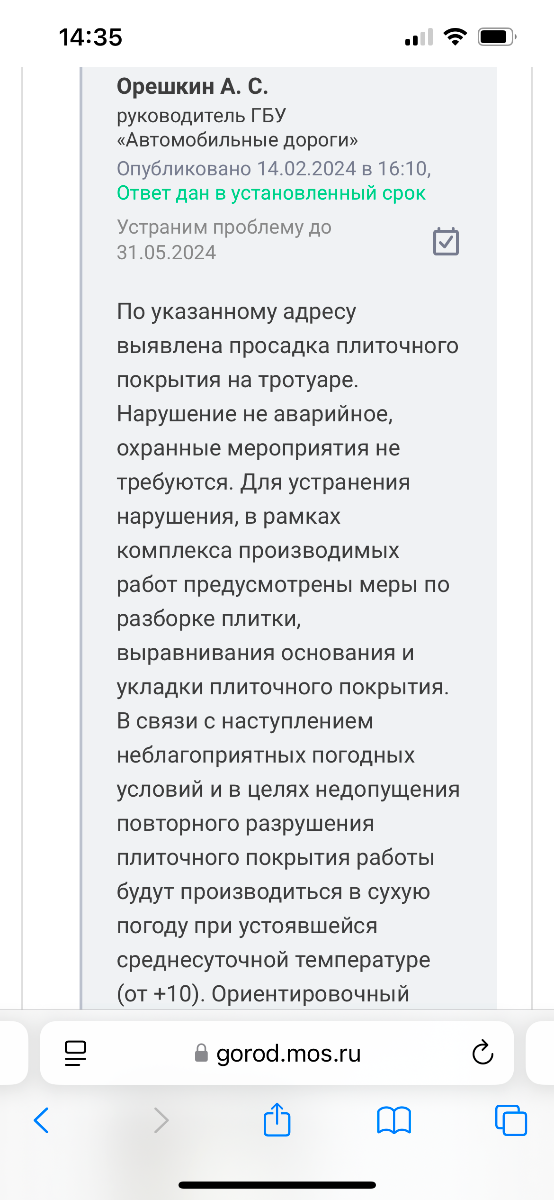Screen dimensions: 554x1200
Task: Reload the gorod.mos.ru page
Action: tap(482, 1052)
